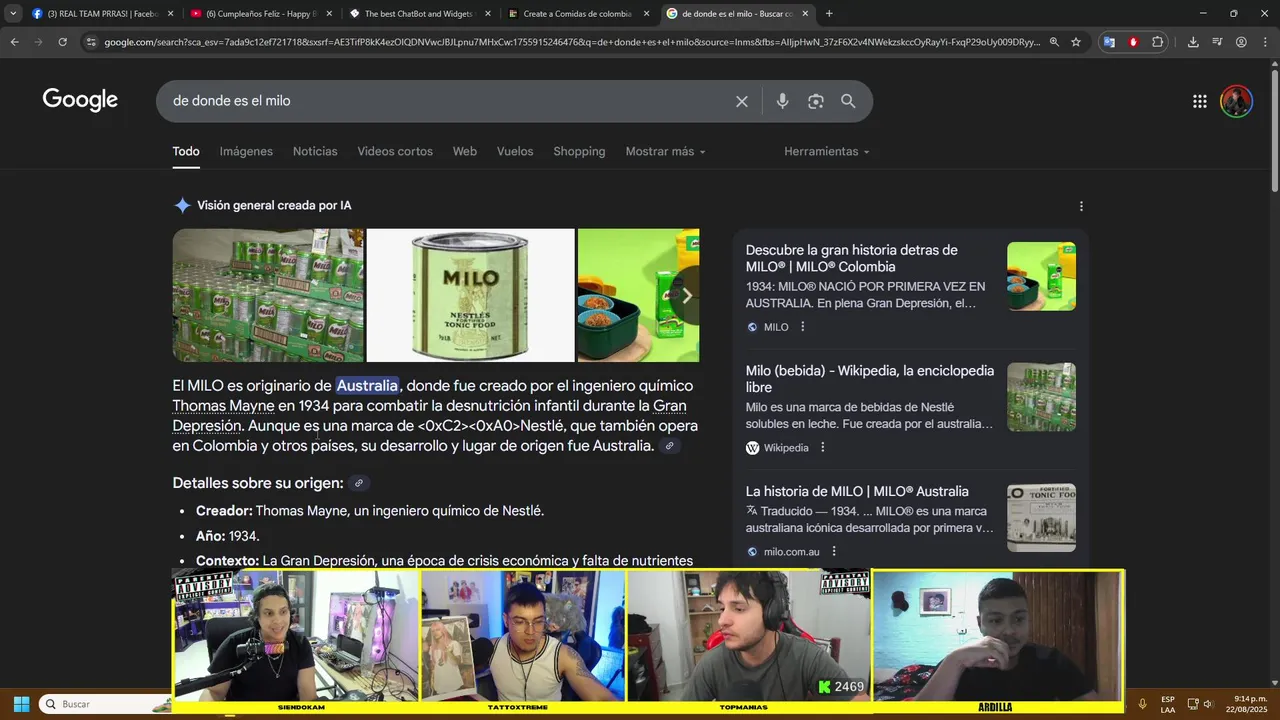Screen dimensions: 1280x720
Task: Open Chrome three-dot menu
Action: 1264,42
